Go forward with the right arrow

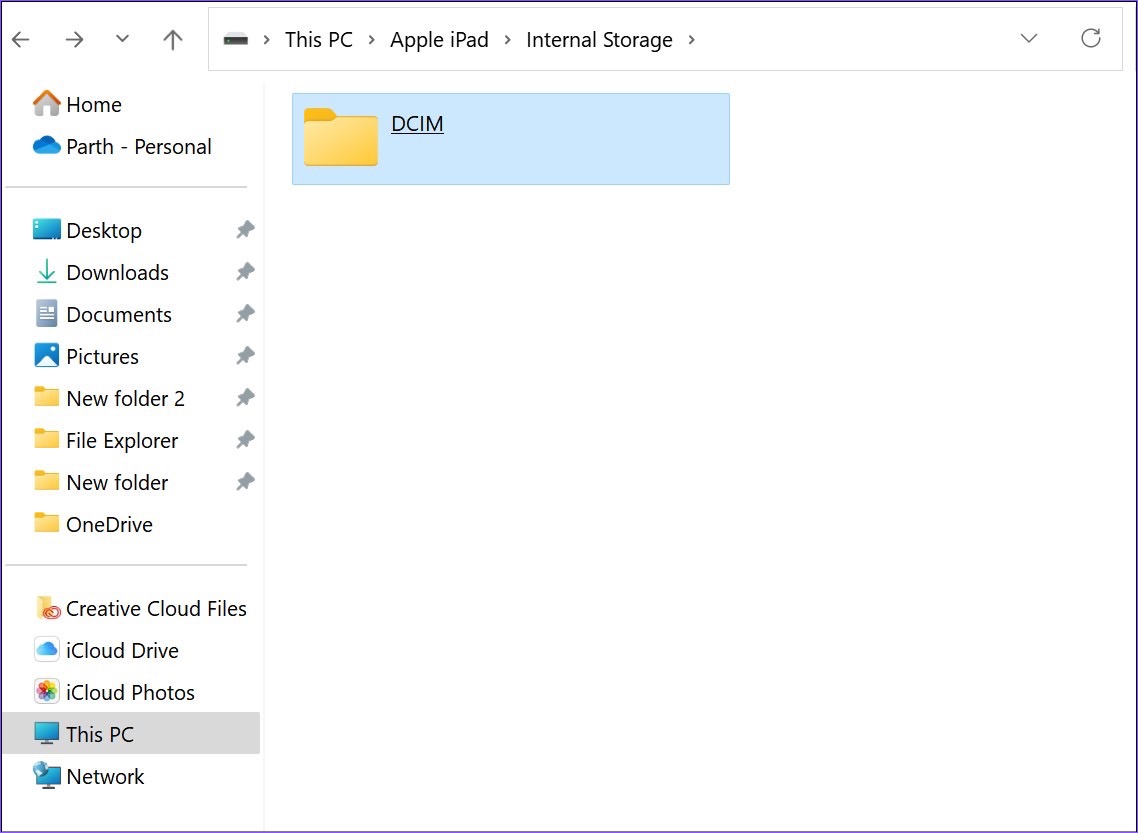[x=74, y=39]
